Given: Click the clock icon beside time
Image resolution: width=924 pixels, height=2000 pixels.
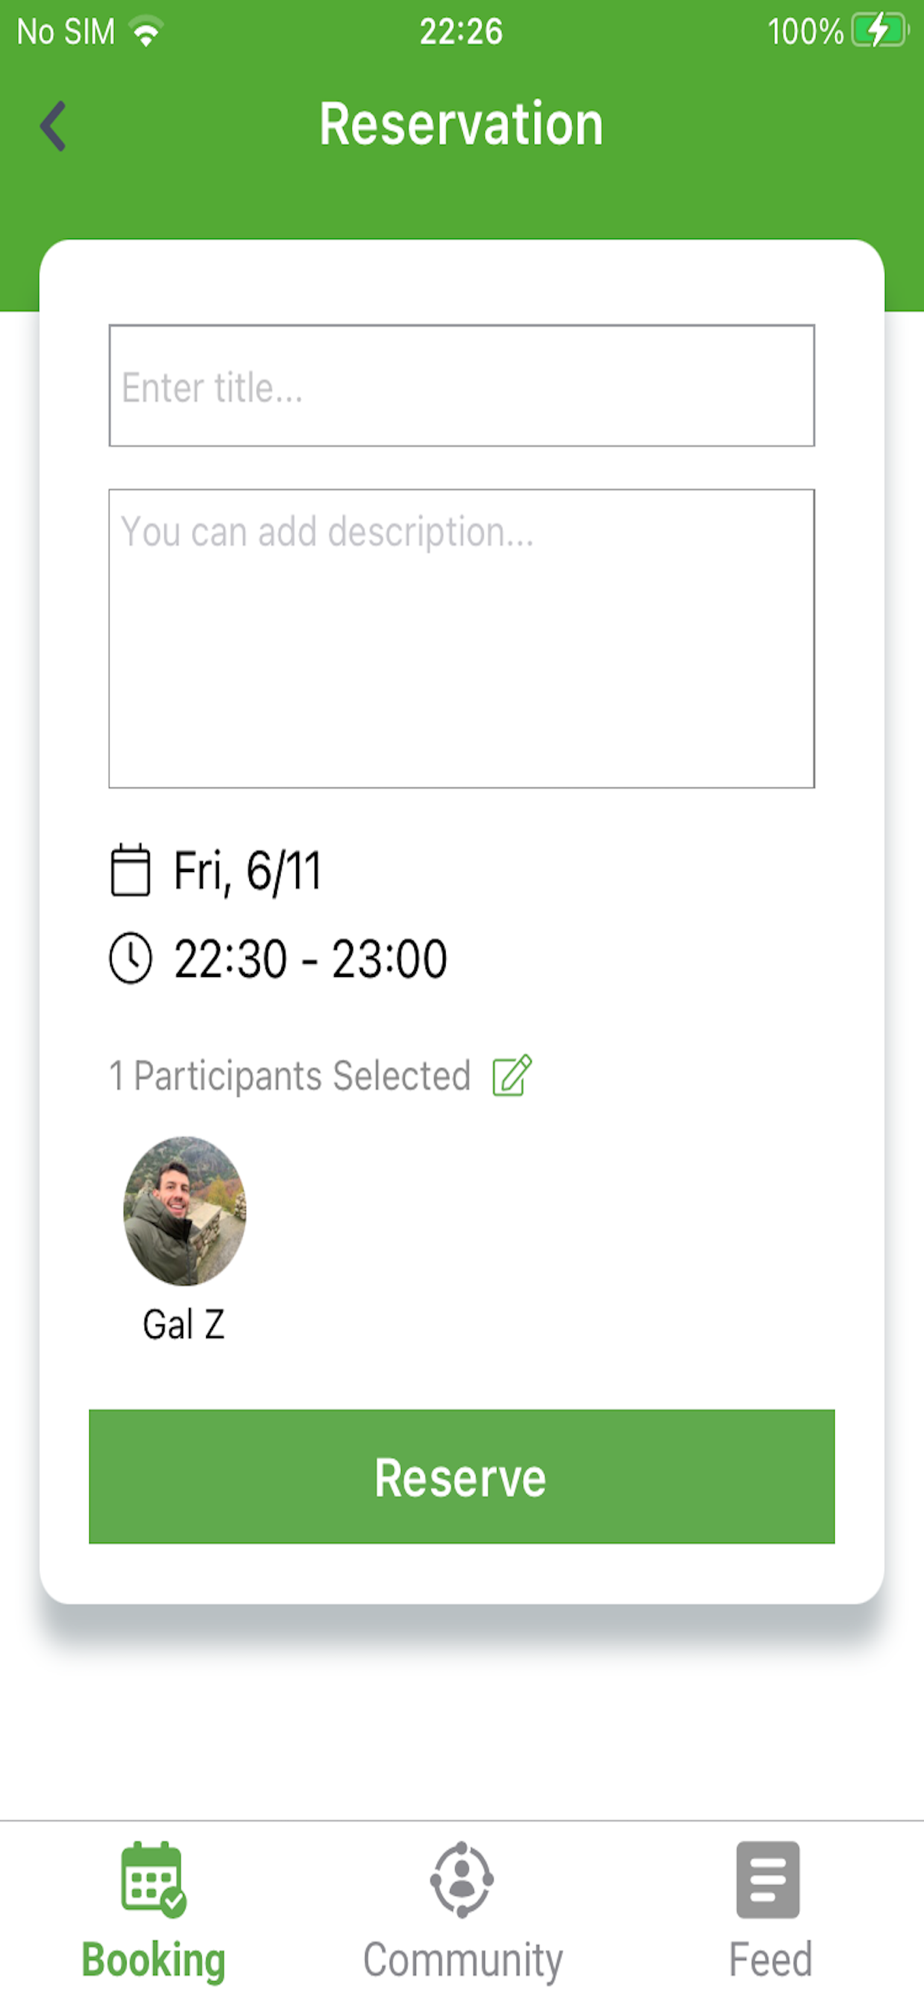Looking at the screenshot, I should pos(130,959).
